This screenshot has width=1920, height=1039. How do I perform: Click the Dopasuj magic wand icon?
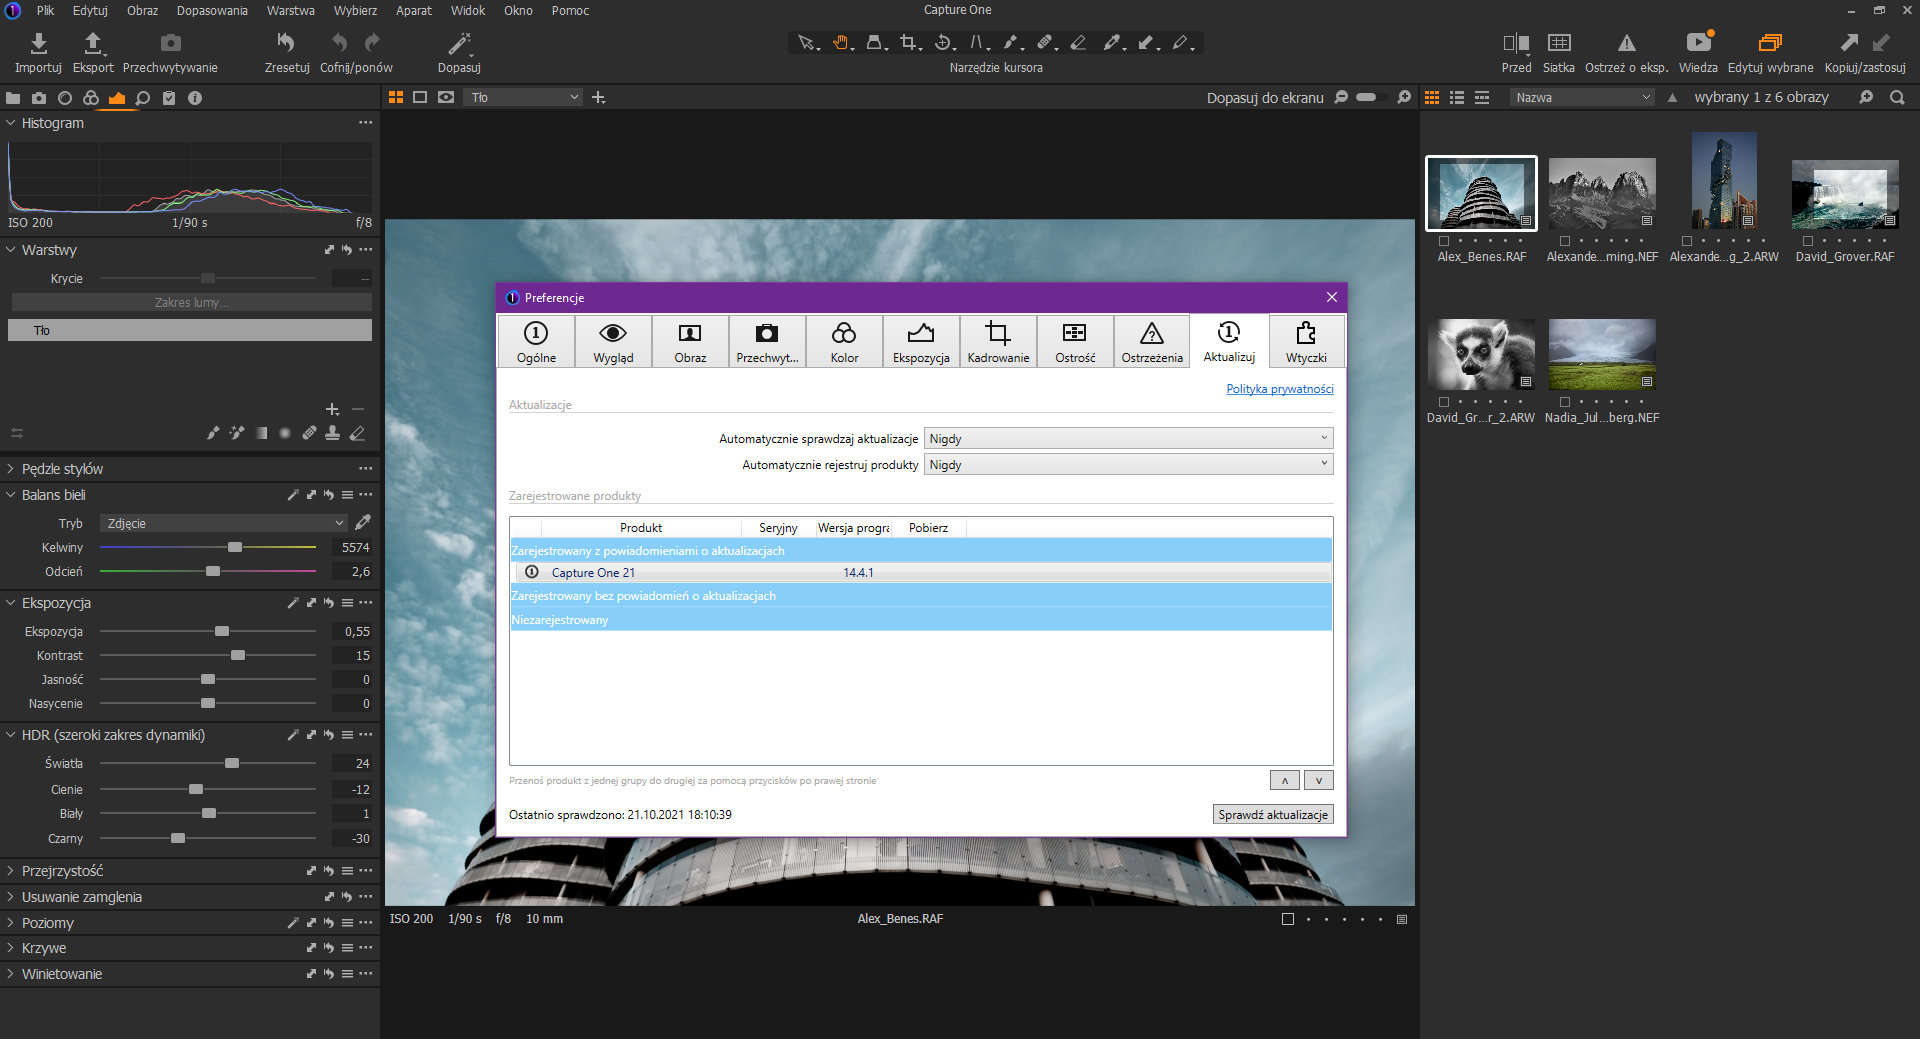point(459,43)
